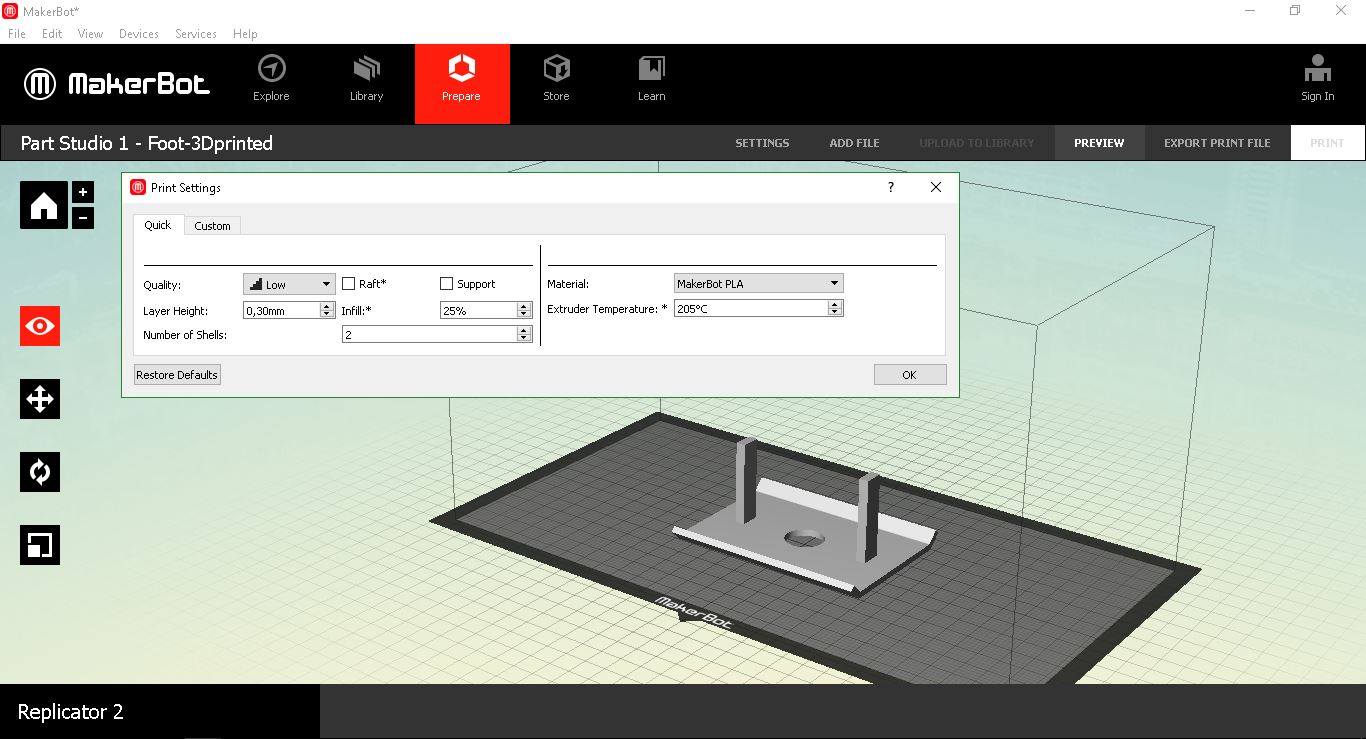This screenshot has height=739, width=1366.
Task: Enable the Support checkbox
Action: coord(447,284)
